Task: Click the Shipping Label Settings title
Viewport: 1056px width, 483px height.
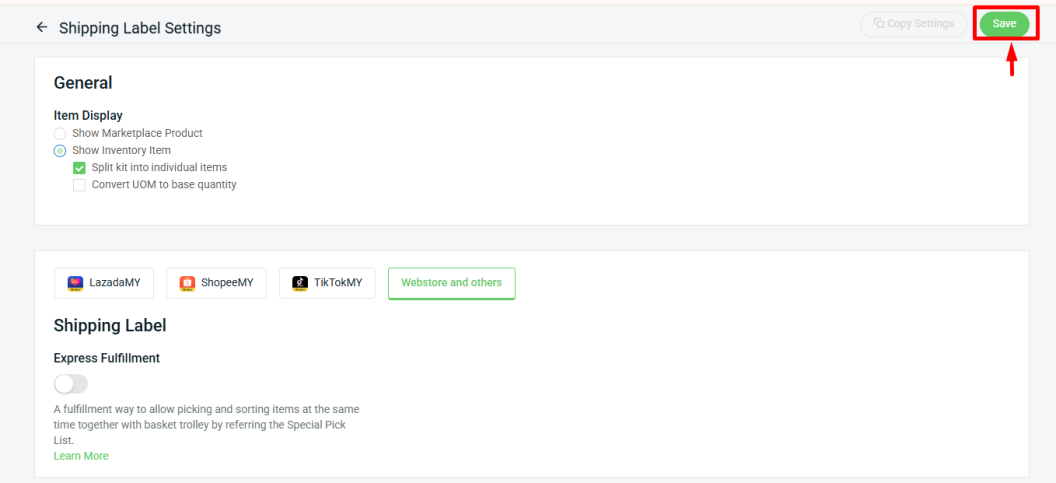Action: (140, 28)
